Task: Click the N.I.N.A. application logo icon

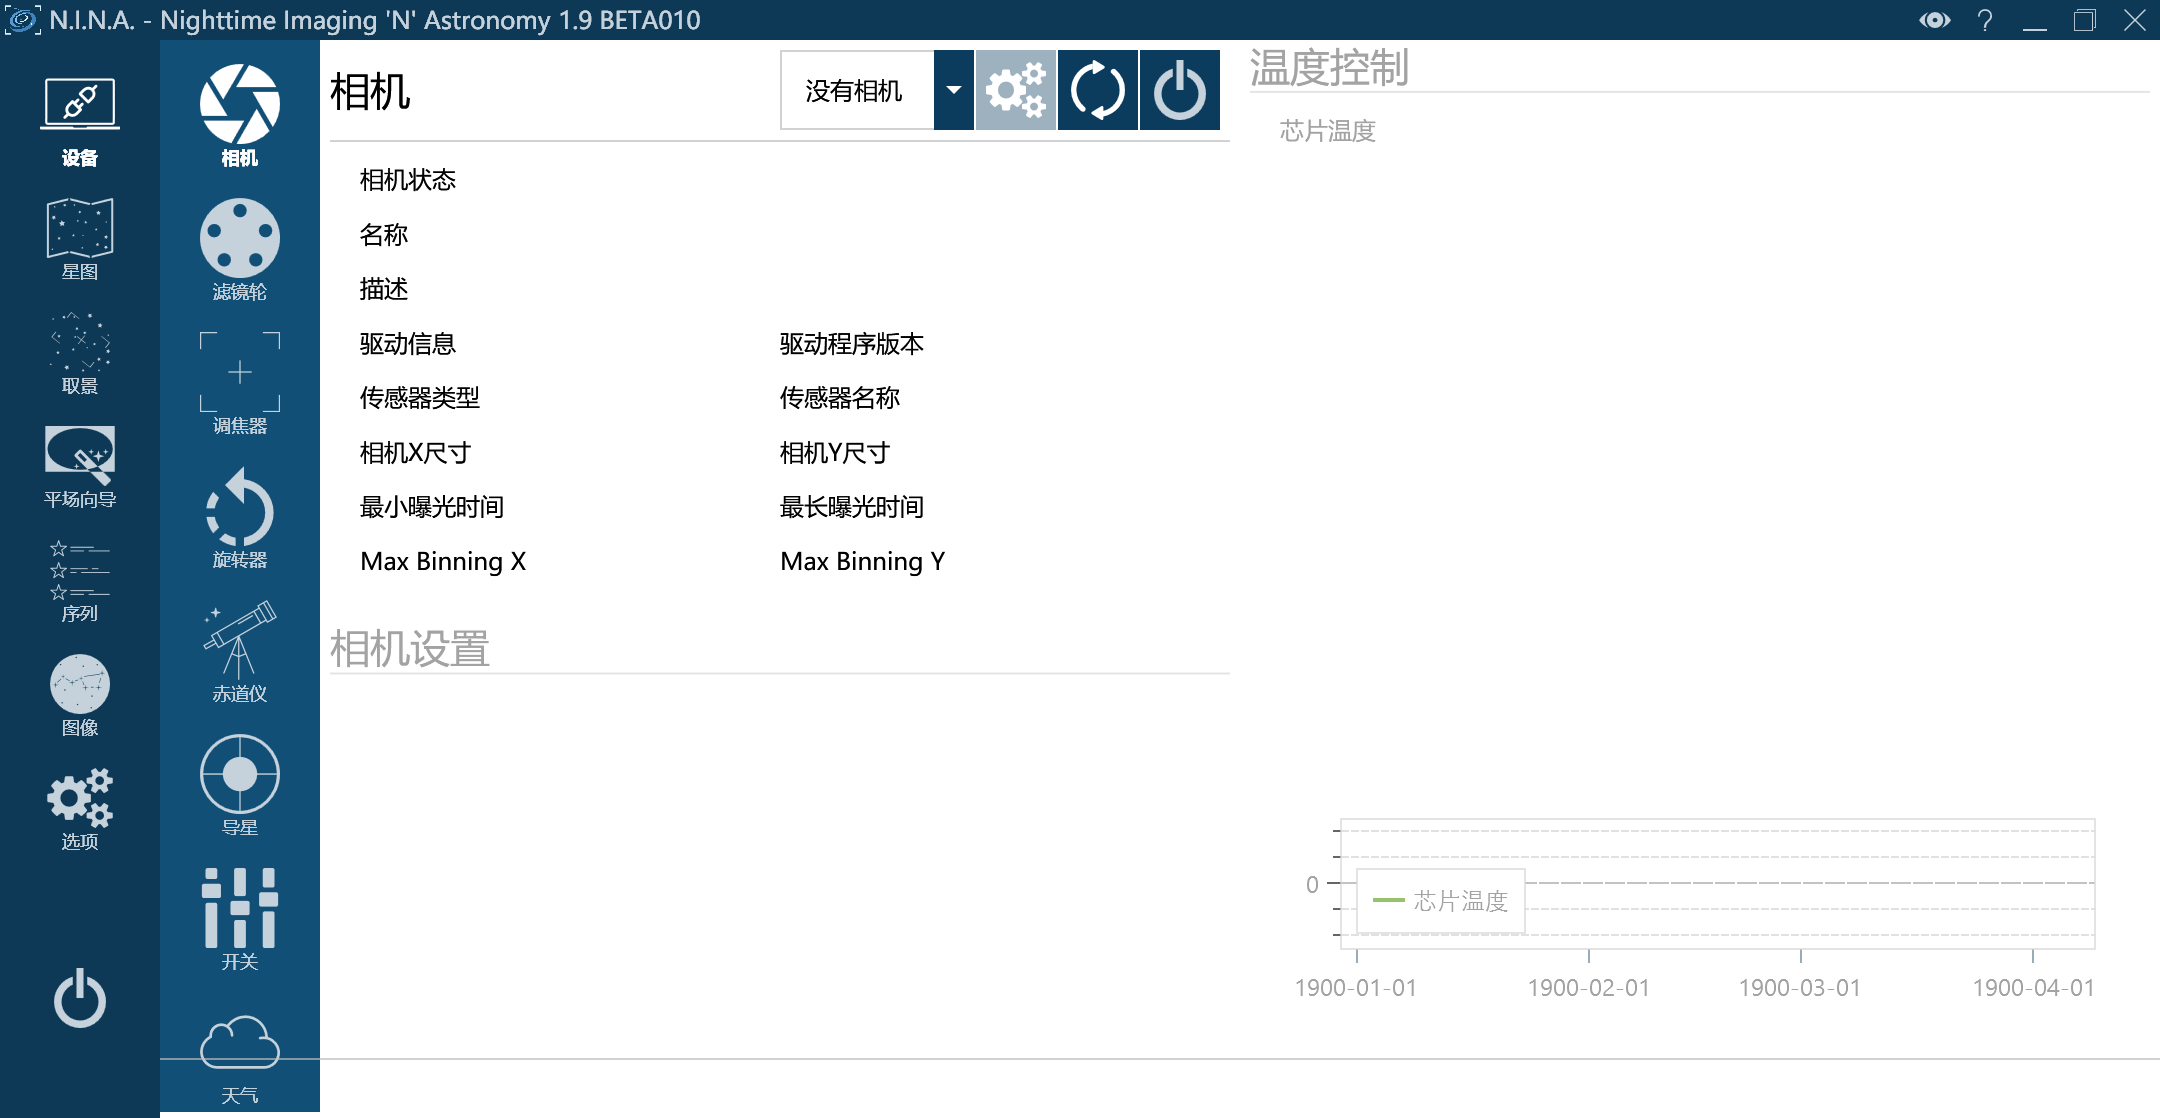Action: [22, 20]
